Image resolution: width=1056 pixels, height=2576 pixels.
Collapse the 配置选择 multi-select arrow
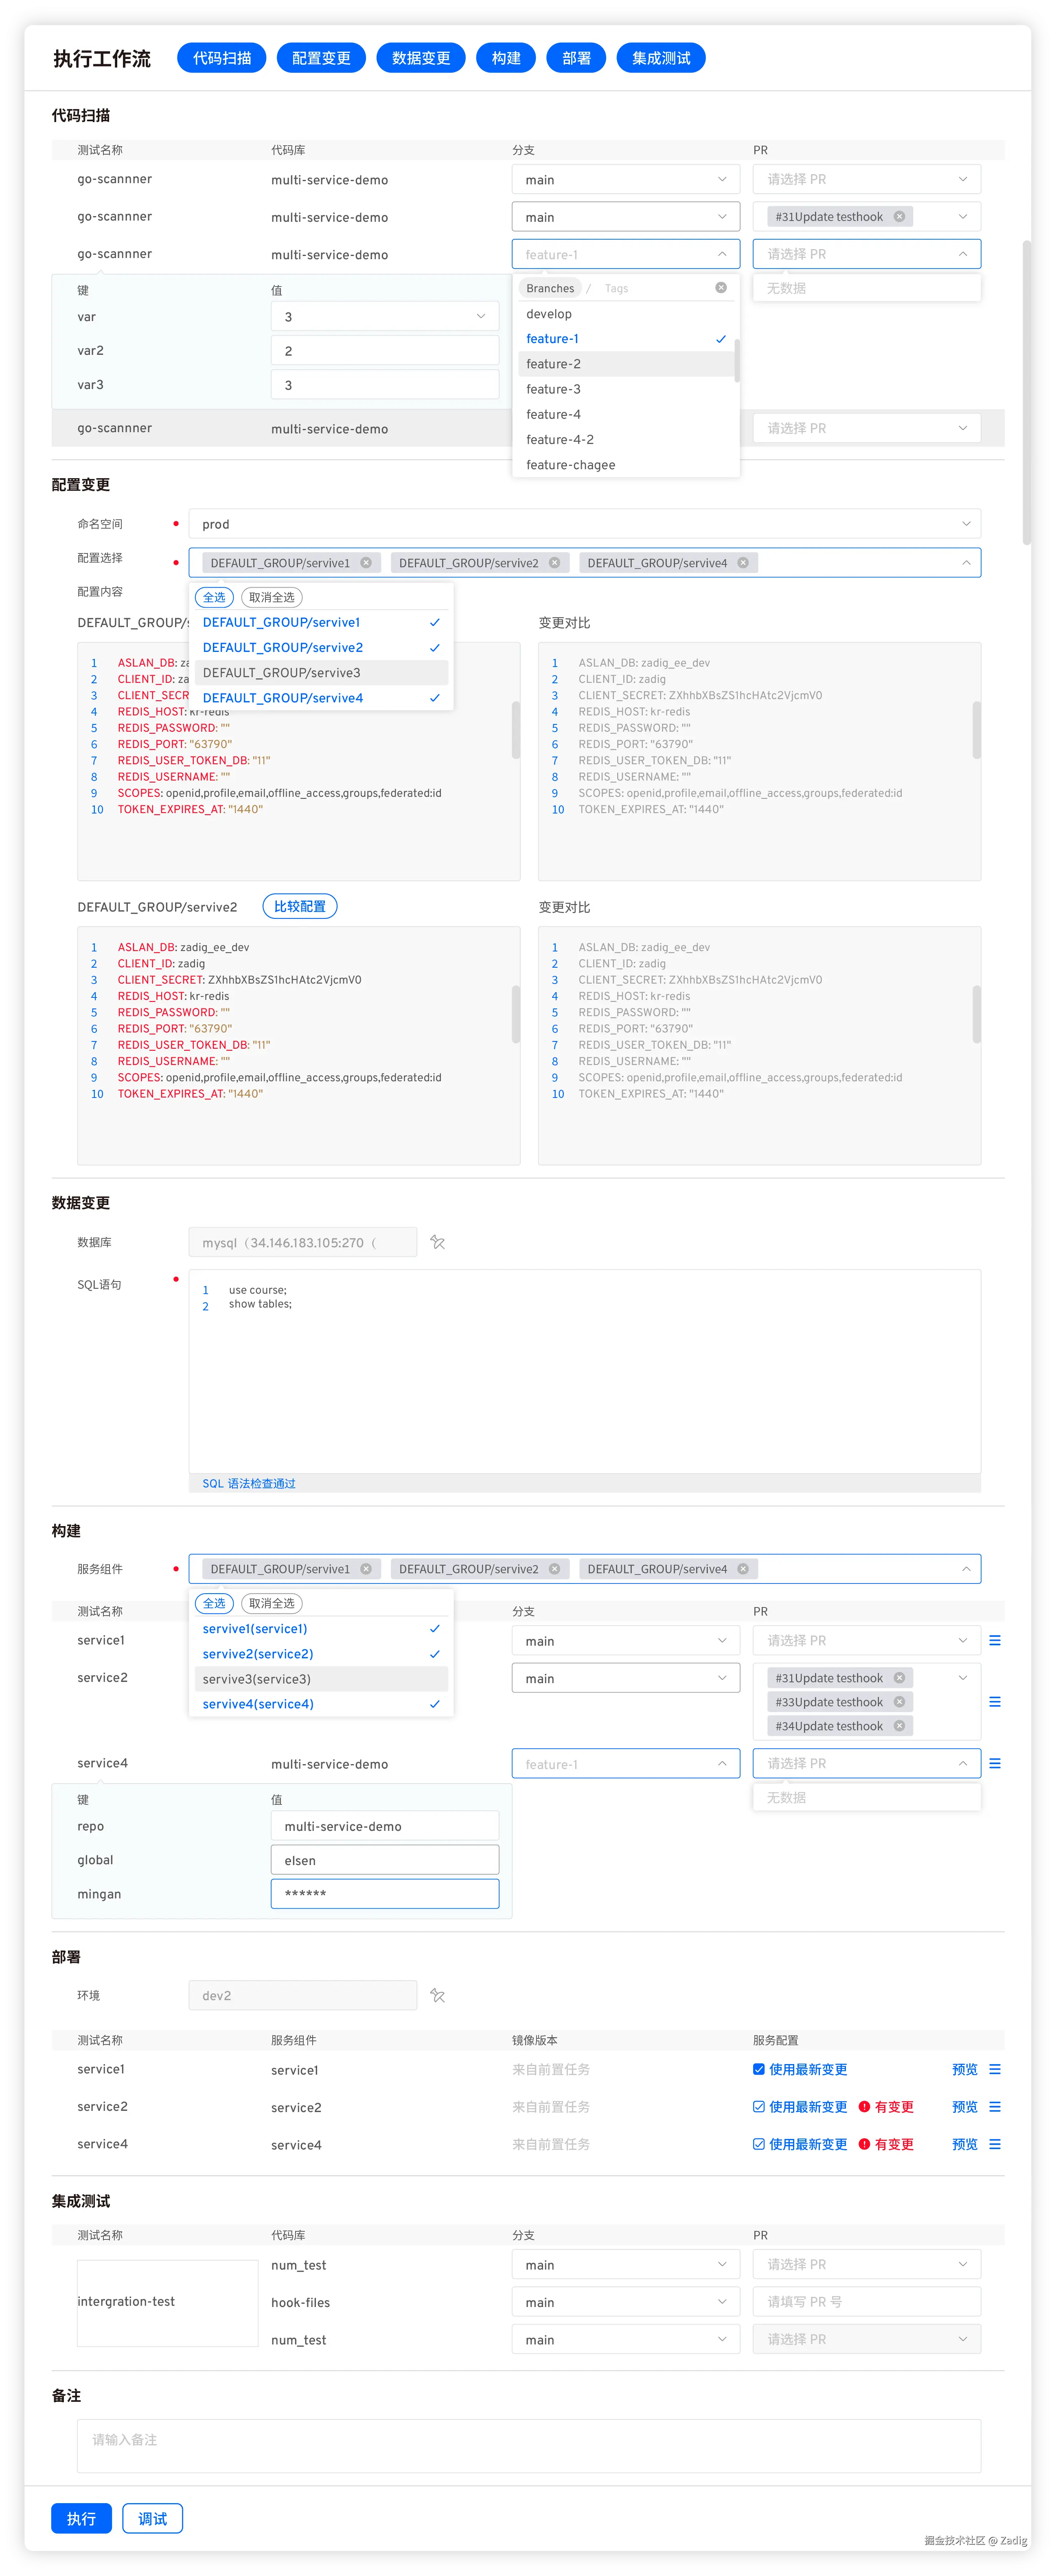point(966,563)
